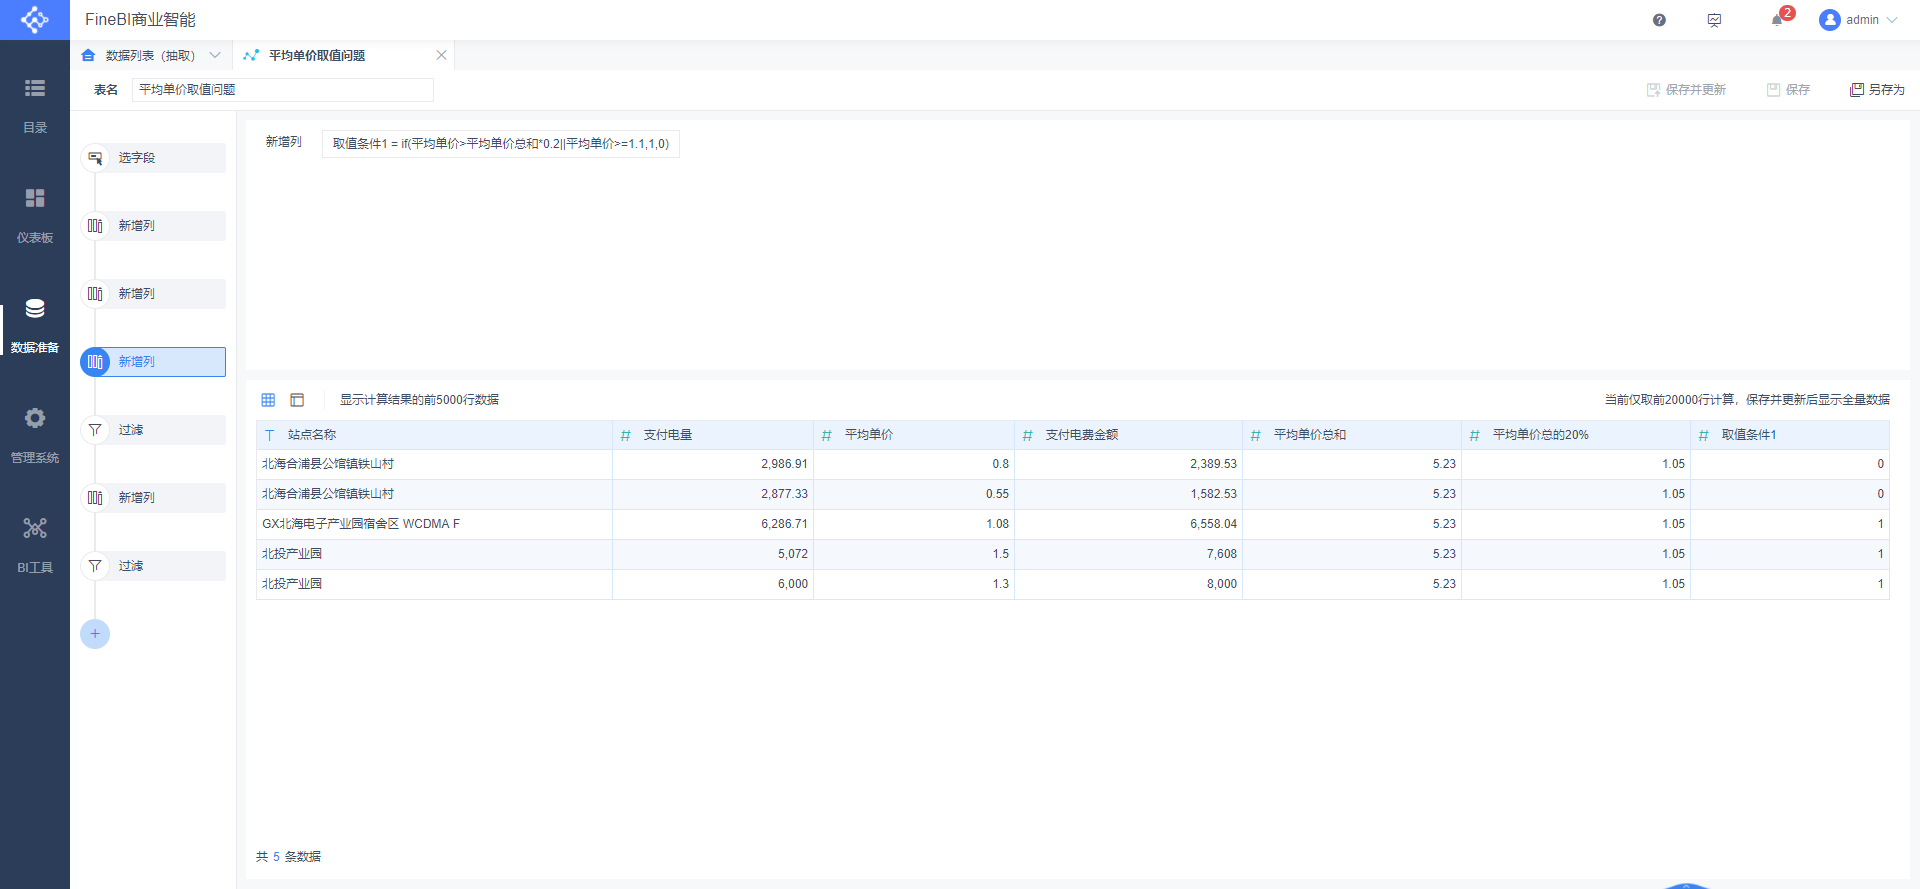The width and height of the screenshot is (1920, 889).
Task: Expand the admin account dropdown arrow
Action: coord(1892,20)
